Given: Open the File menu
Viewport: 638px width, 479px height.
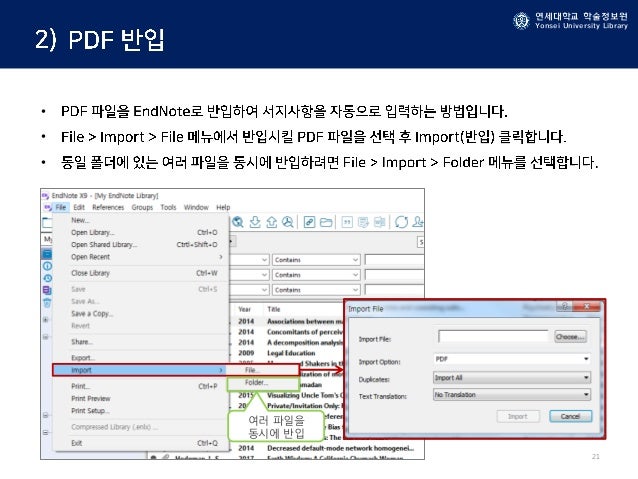Looking at the screenshot, I should (x=61, y=207).
